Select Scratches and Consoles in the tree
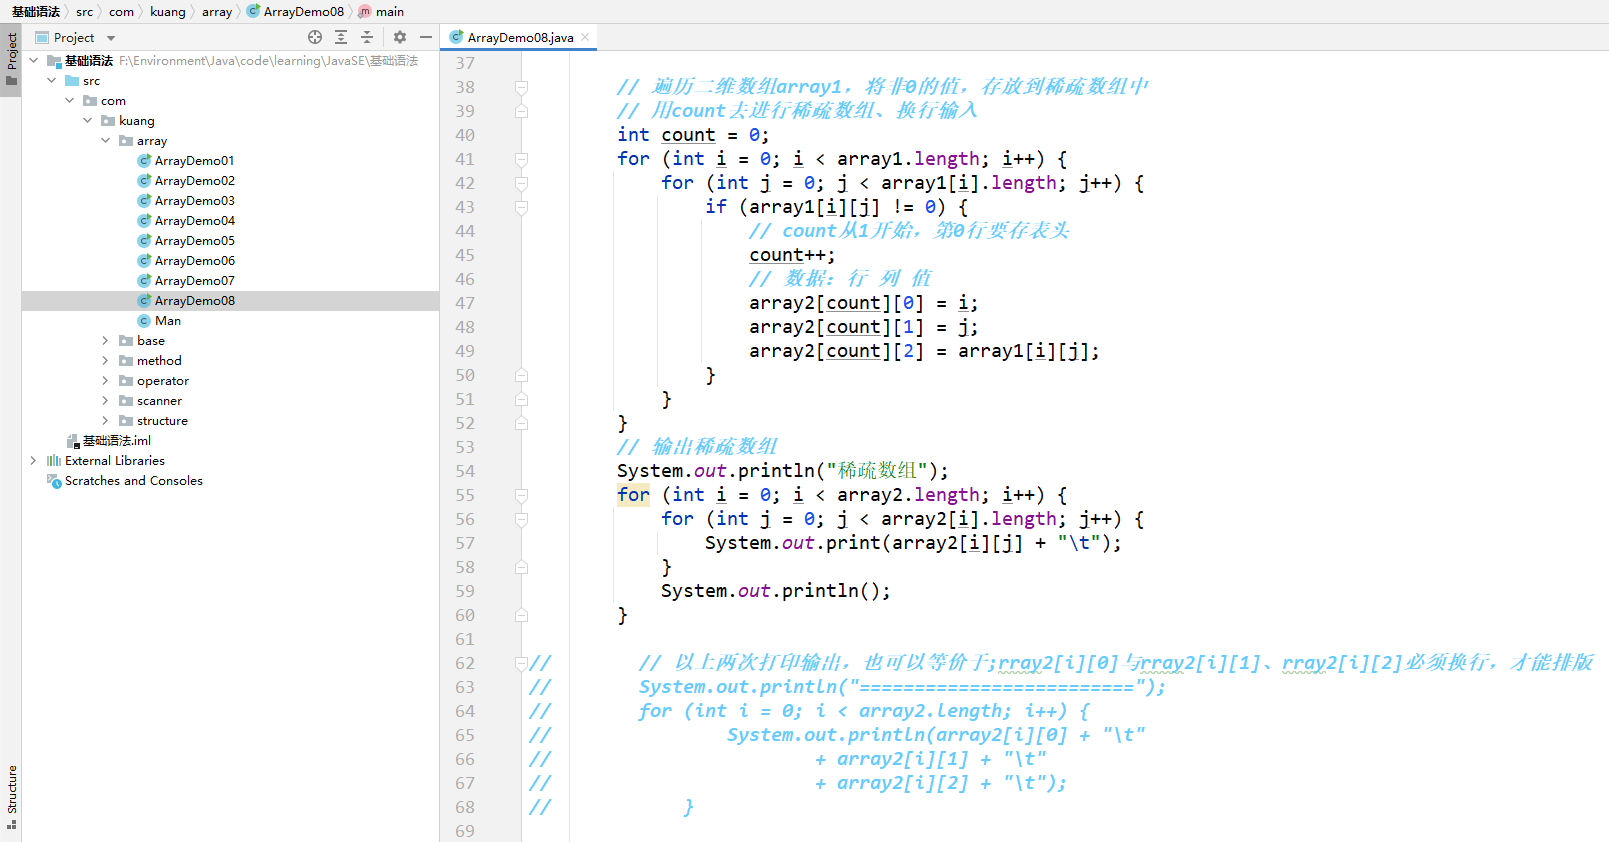Screen dimensions: 1609x842 (x=133, y=481)
